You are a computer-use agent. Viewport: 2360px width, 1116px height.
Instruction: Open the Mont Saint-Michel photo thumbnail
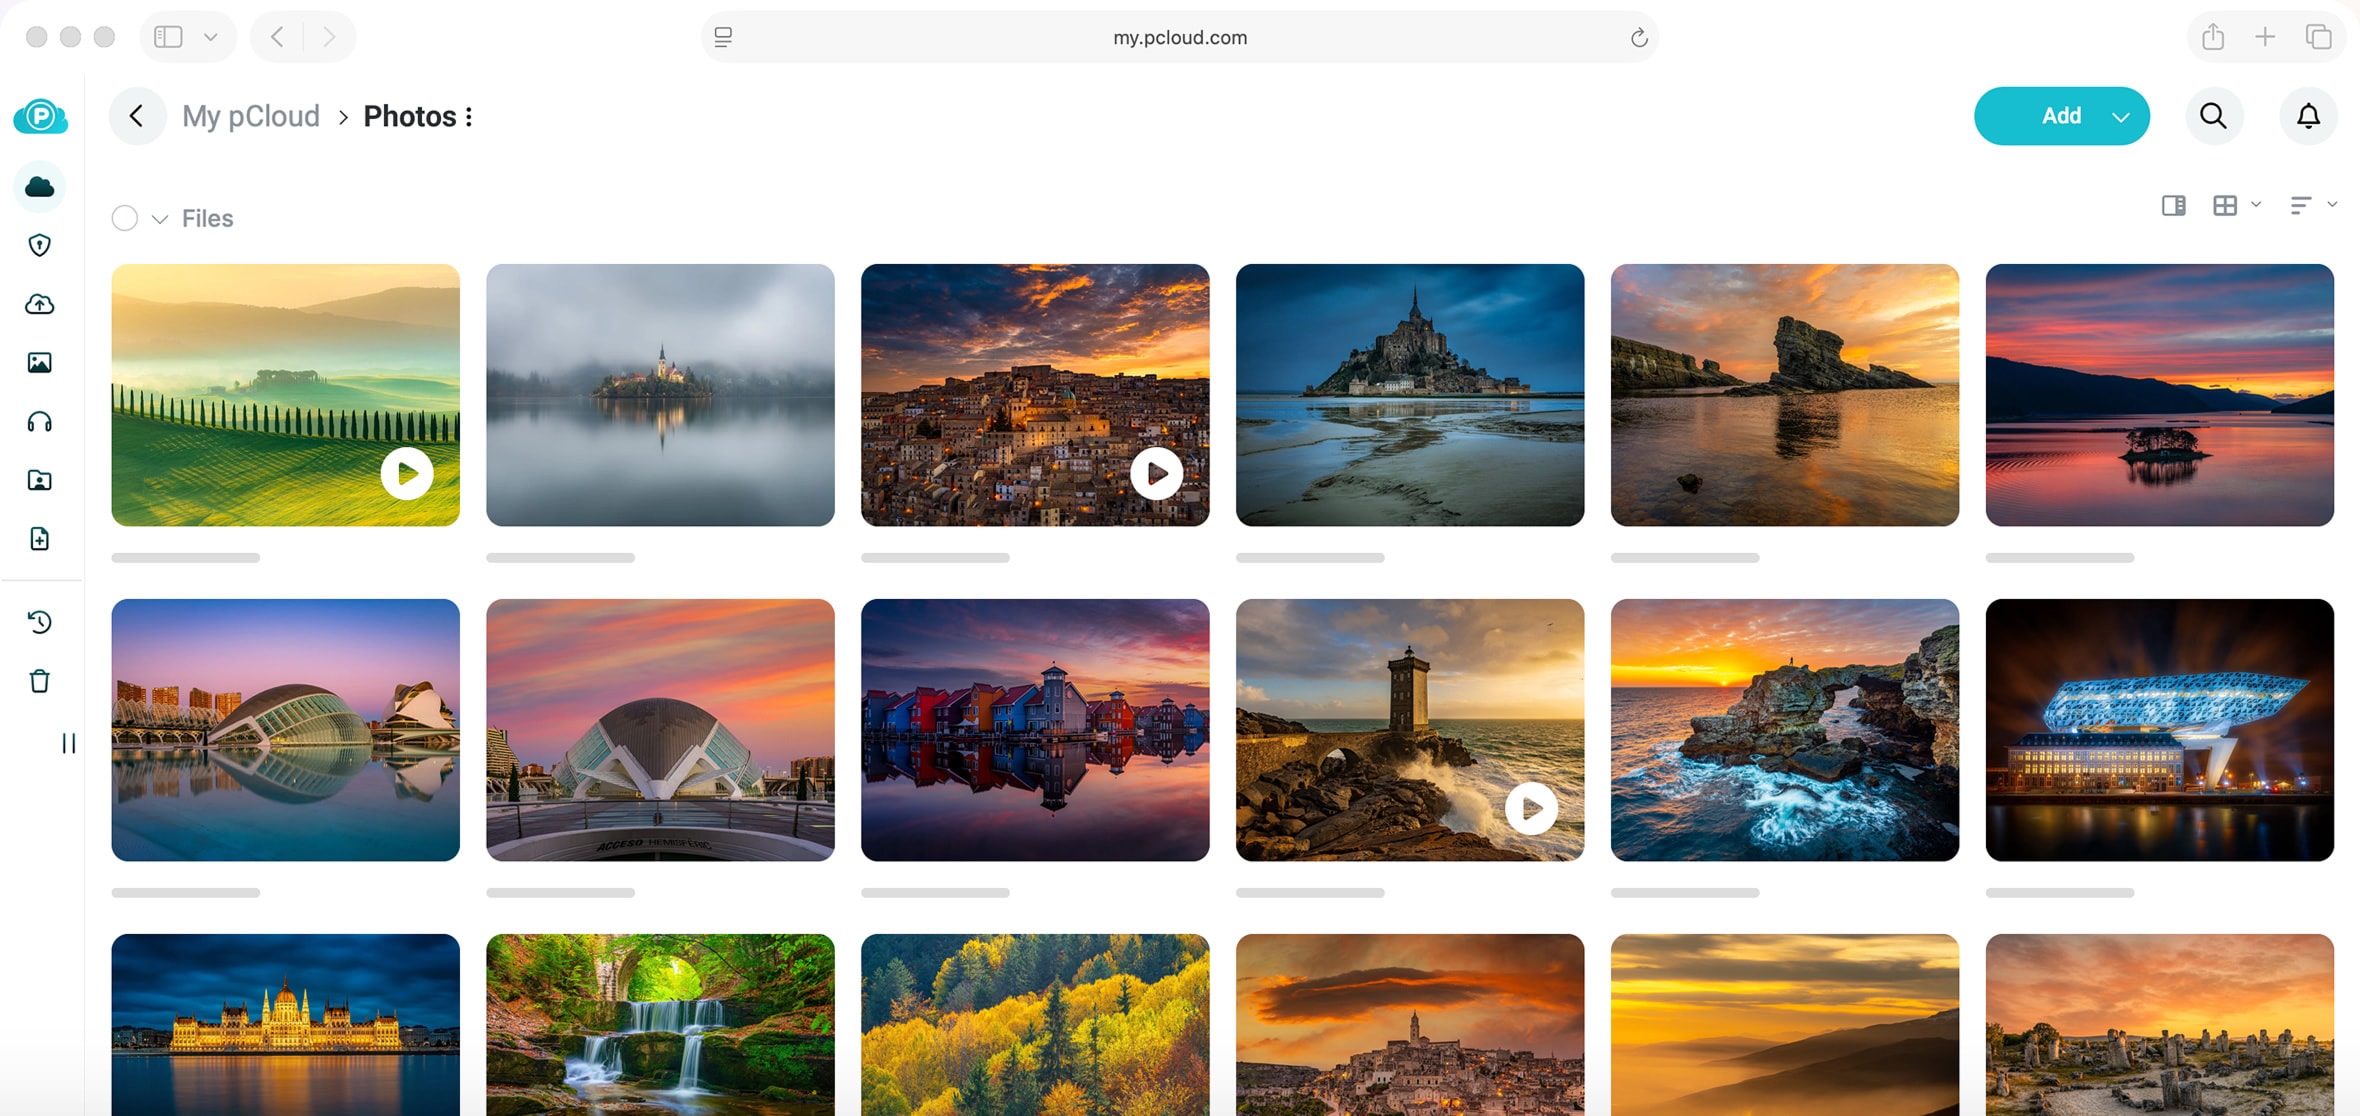(x=1410, y=395)
